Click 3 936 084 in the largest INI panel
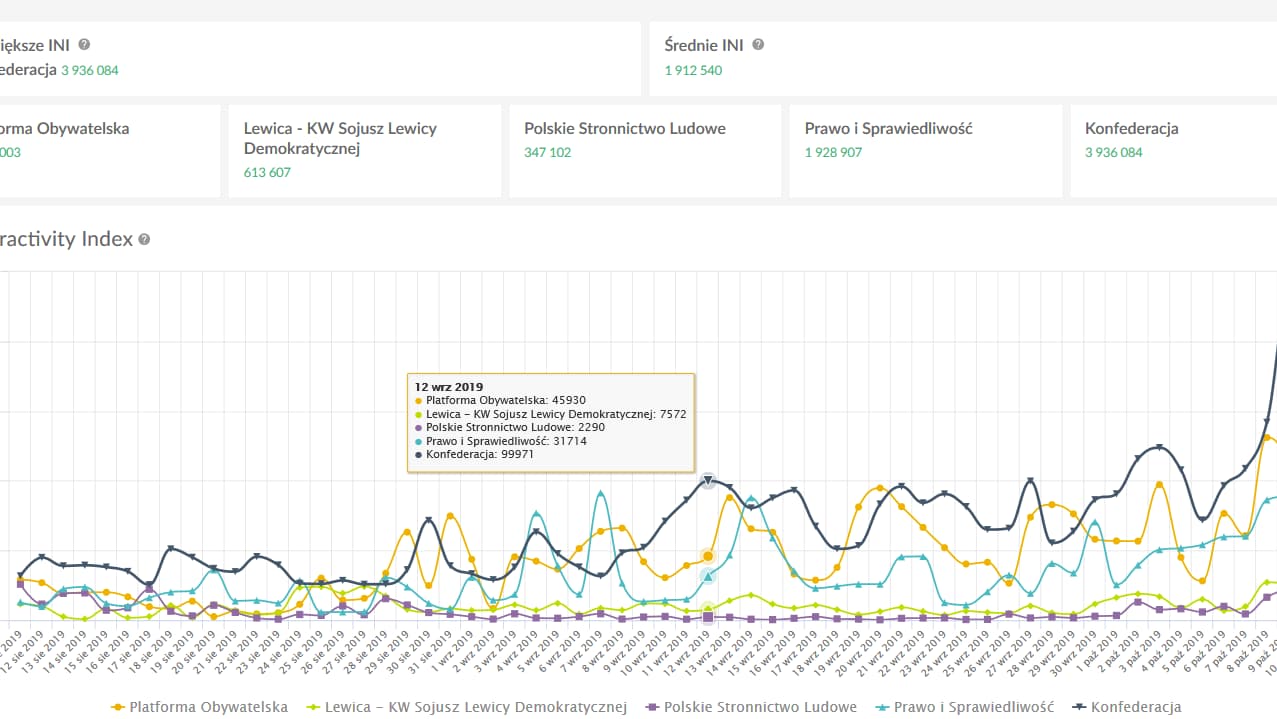This screenshot has width=1277, height=719. [x=90, y=71]
